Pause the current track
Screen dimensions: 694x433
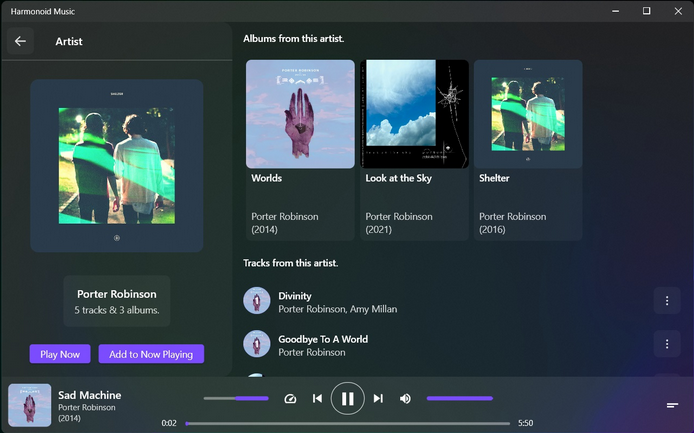[x=347, y=398]
